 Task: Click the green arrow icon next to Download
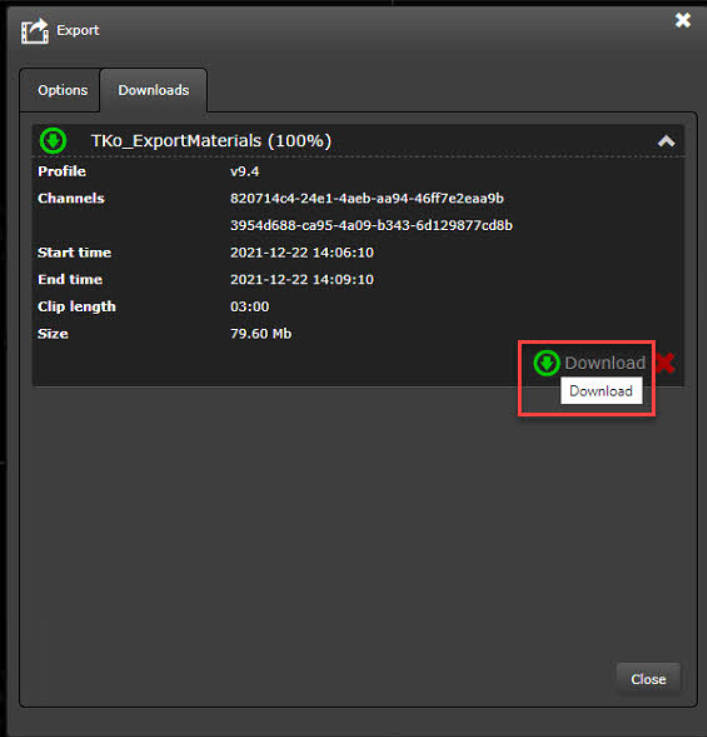(x=546, y=363)
